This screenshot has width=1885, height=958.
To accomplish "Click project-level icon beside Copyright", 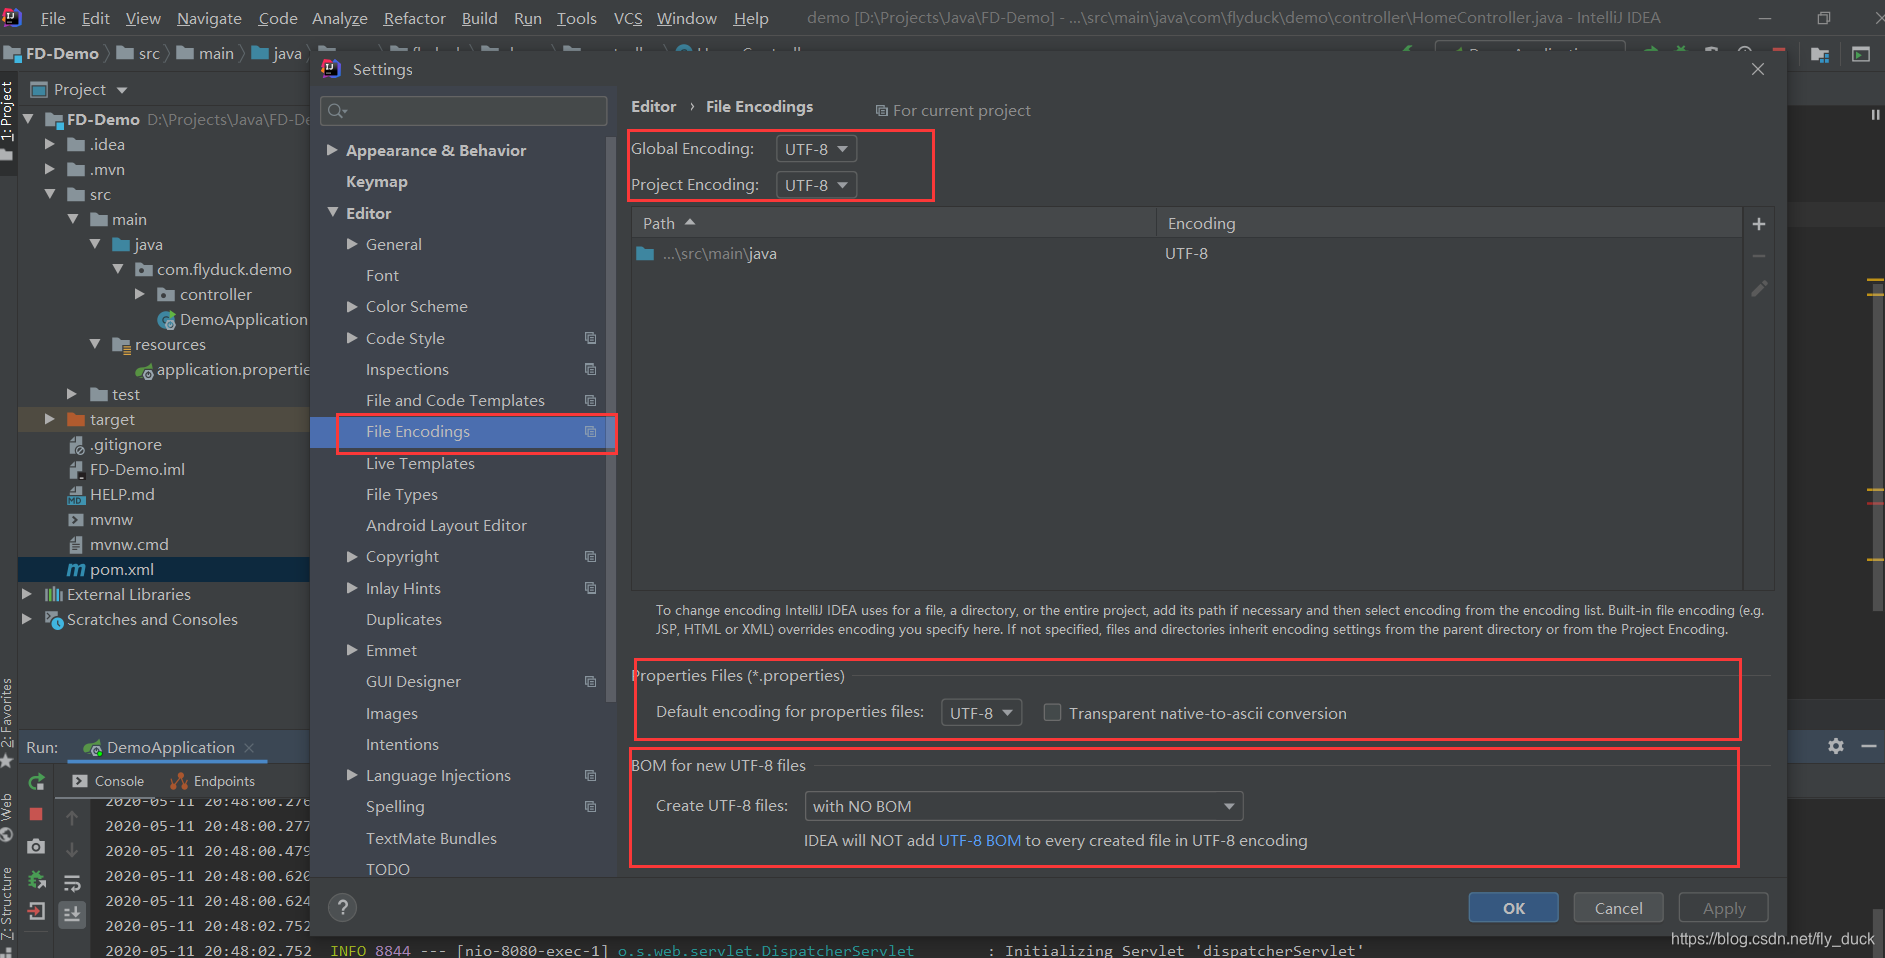I will (x=590, y=556).
